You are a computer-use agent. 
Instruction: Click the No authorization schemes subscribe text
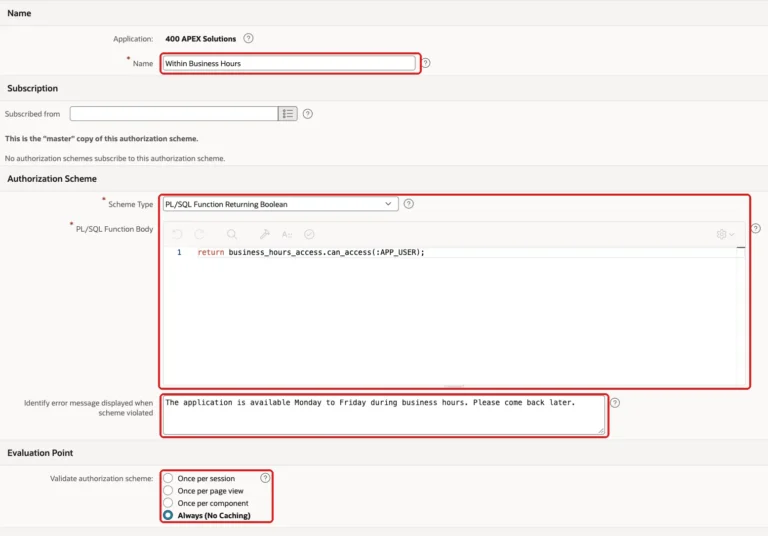point(115,158)
